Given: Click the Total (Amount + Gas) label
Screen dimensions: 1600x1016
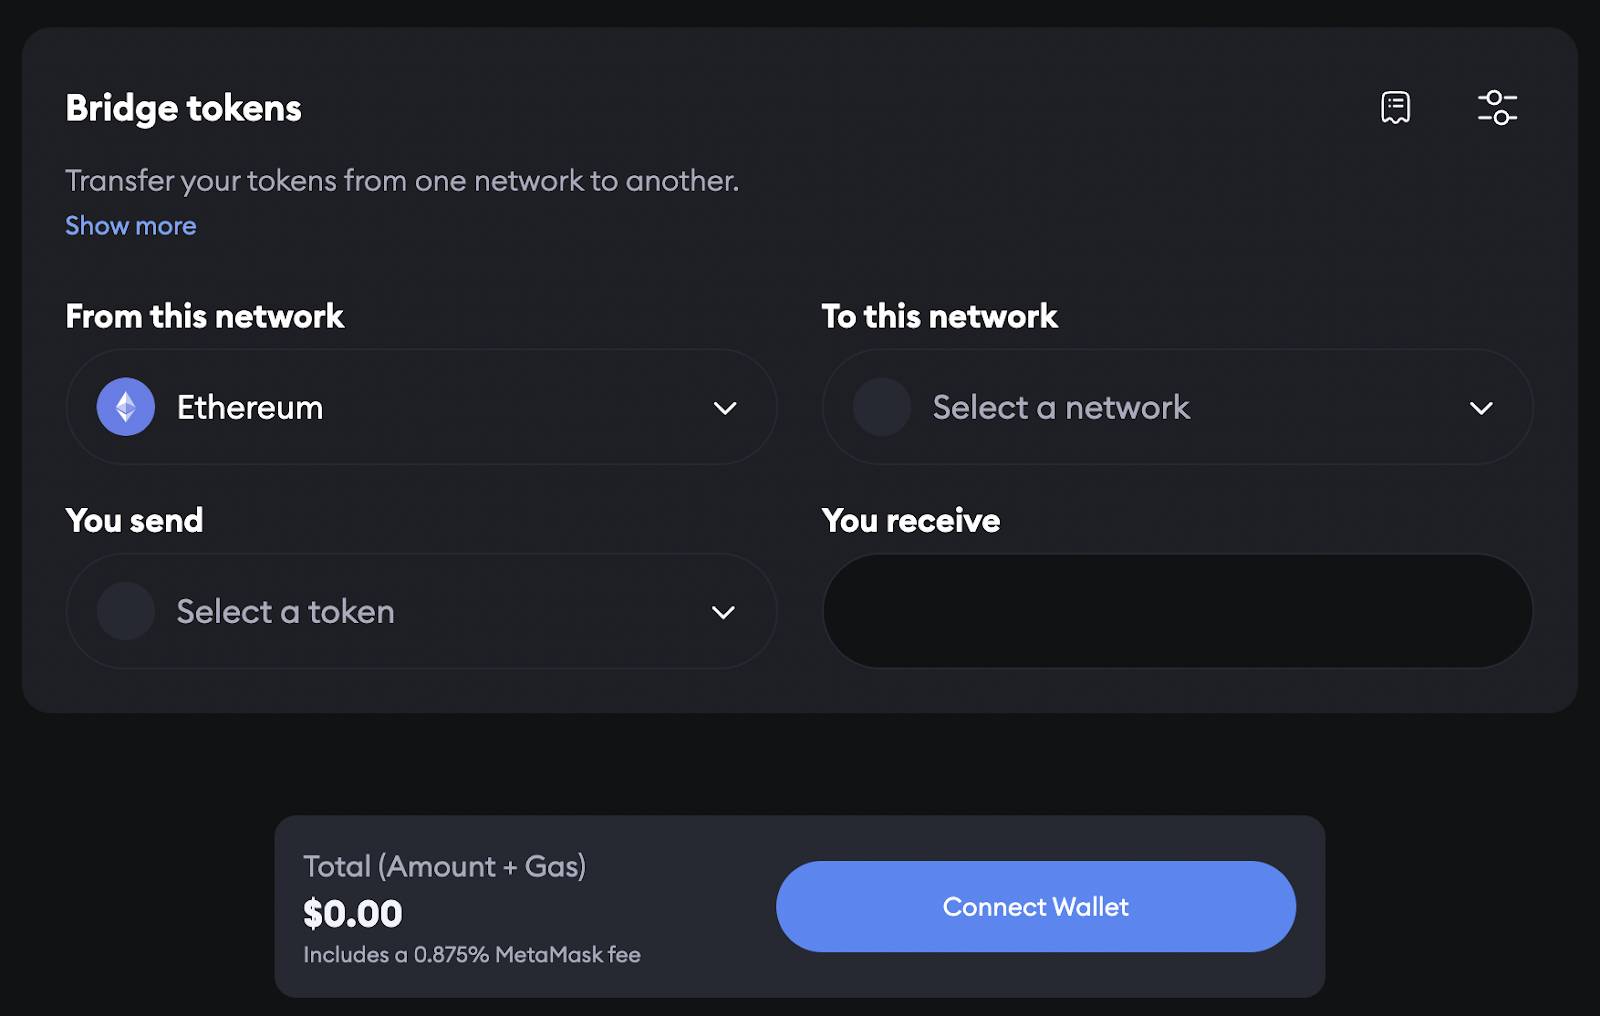Looking at the screenshot, I should [x=445, y=866].
